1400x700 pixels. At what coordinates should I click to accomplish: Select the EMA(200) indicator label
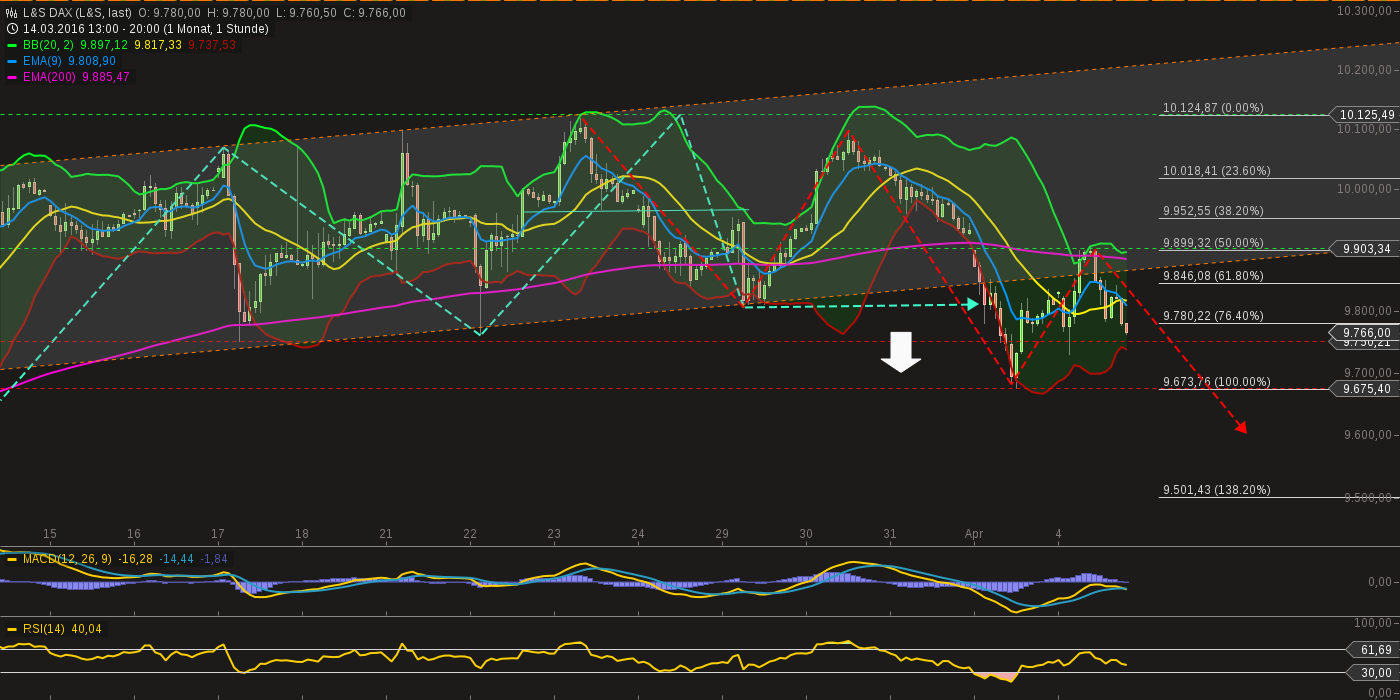49,77
